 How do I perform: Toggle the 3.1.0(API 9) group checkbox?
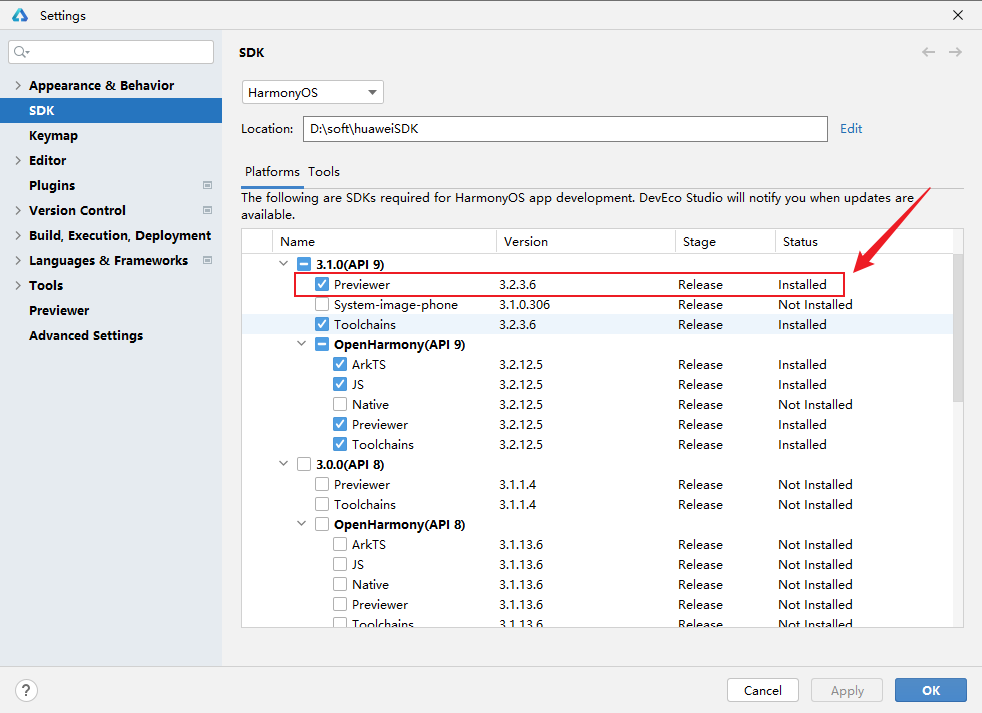(304, 264)
